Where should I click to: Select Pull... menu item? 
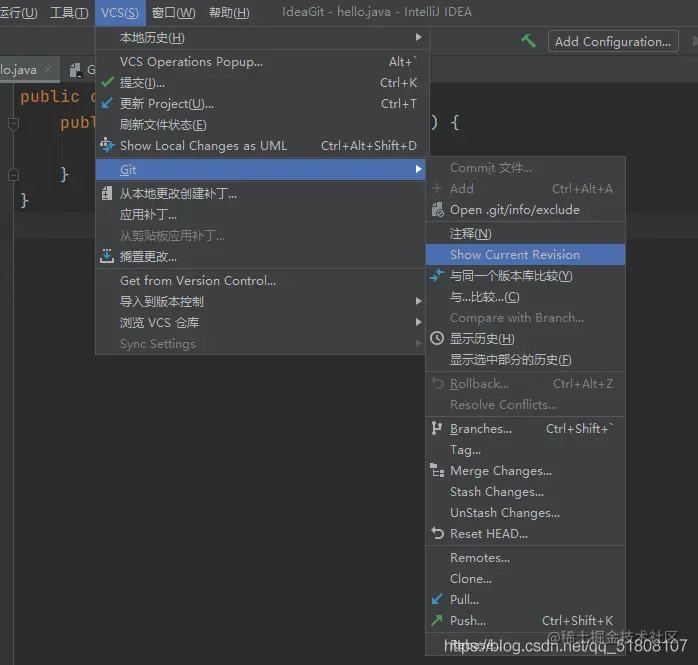525,599
